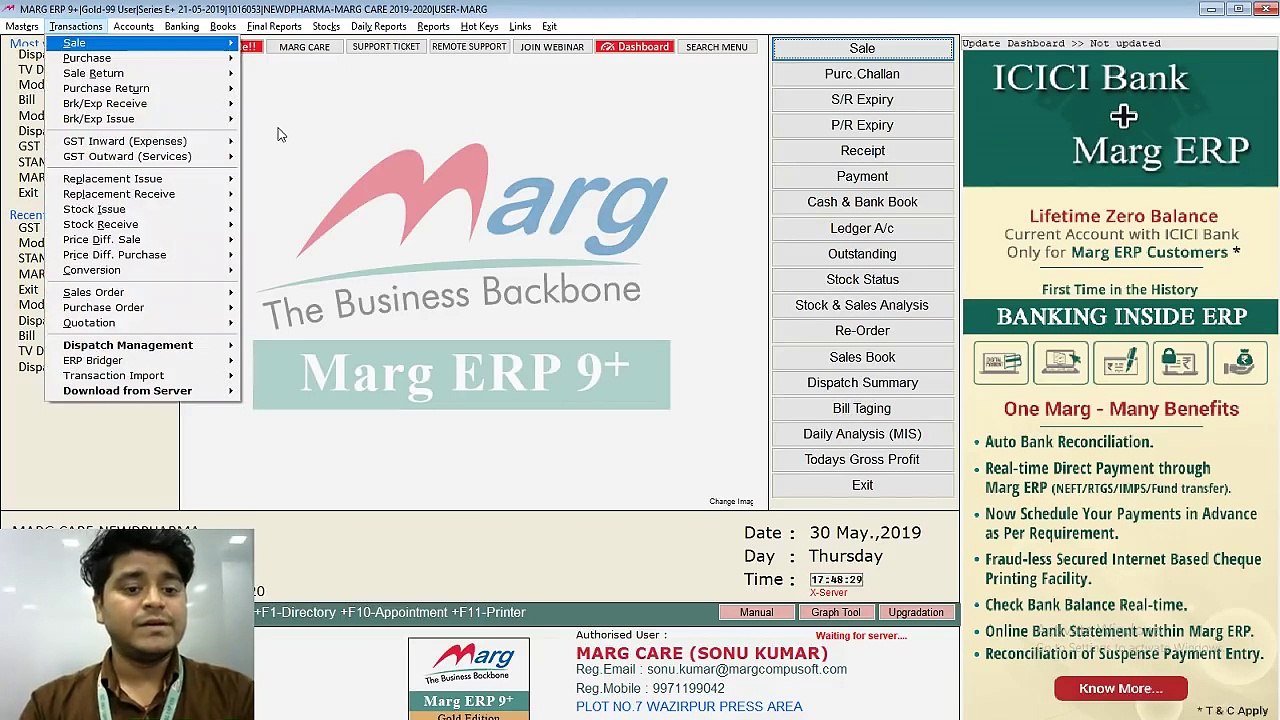Image resolution: width=1280 pixels, height=720 pixels.
Task: Click the S/R Expiry shortcut button
Action: coord(862,99)
